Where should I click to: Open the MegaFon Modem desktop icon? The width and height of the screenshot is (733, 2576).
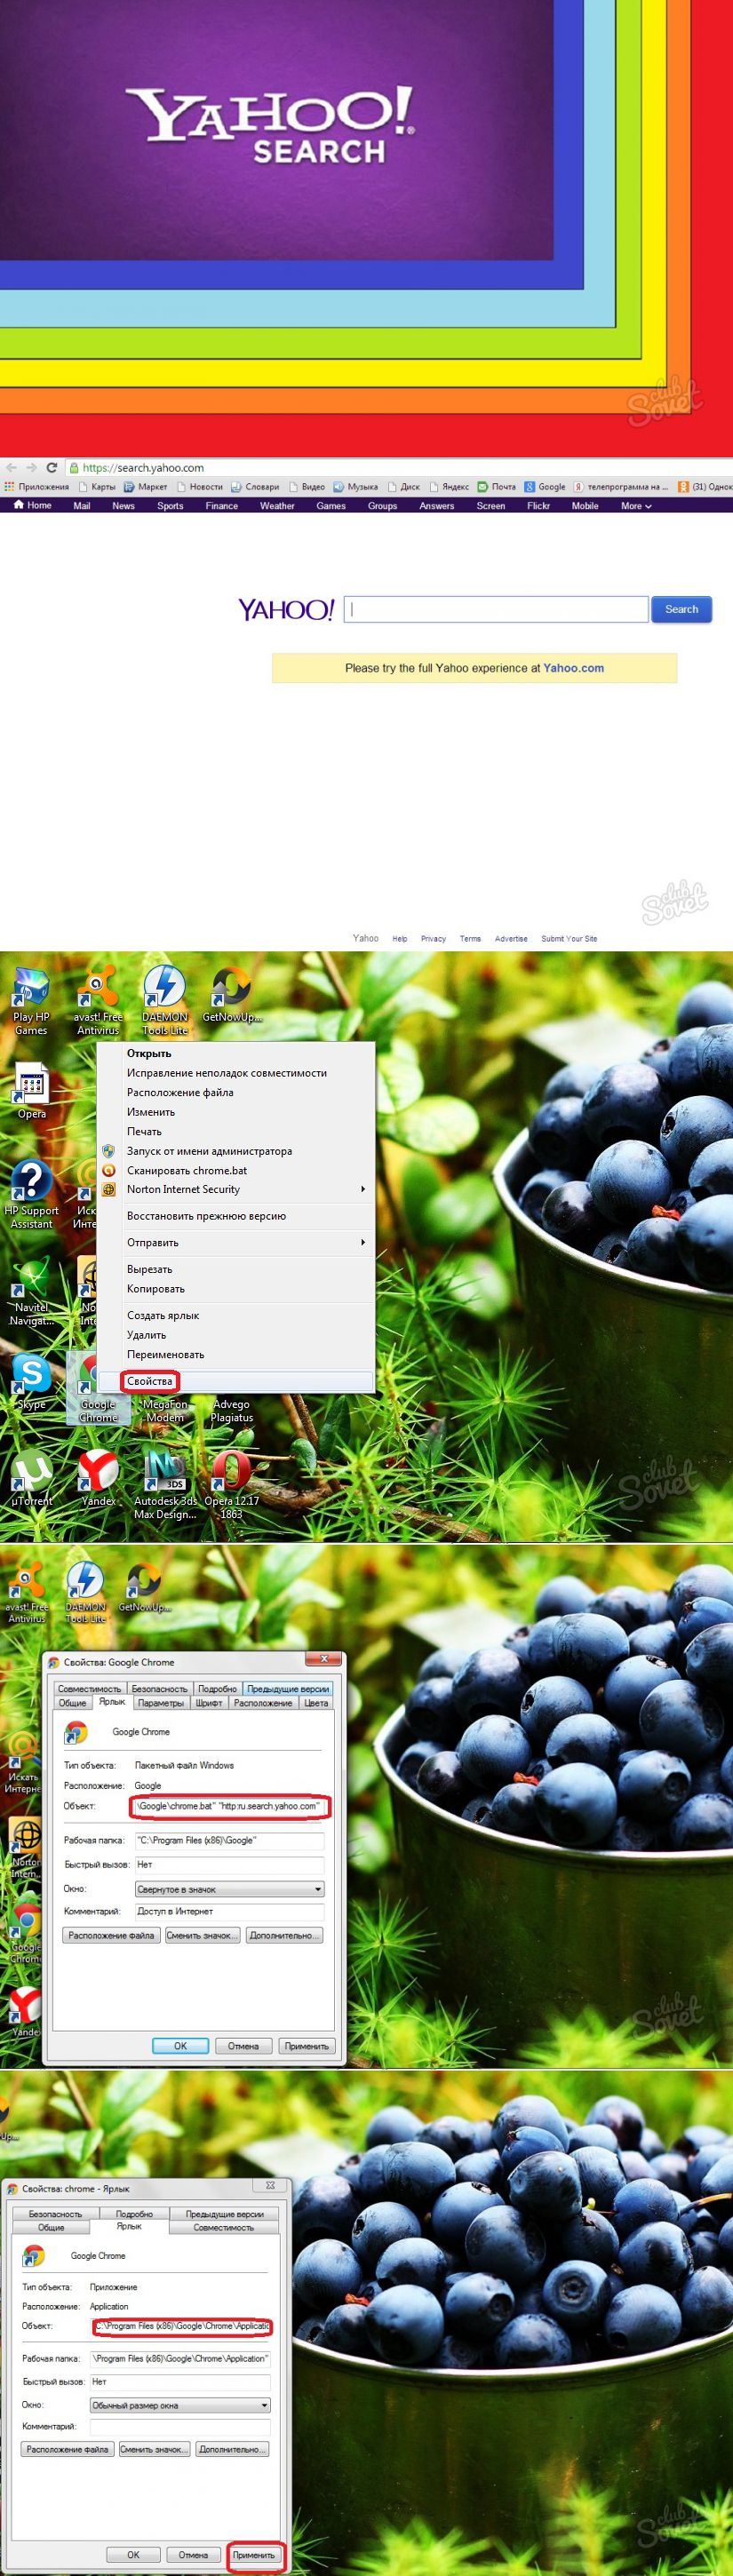(164, 1410)
